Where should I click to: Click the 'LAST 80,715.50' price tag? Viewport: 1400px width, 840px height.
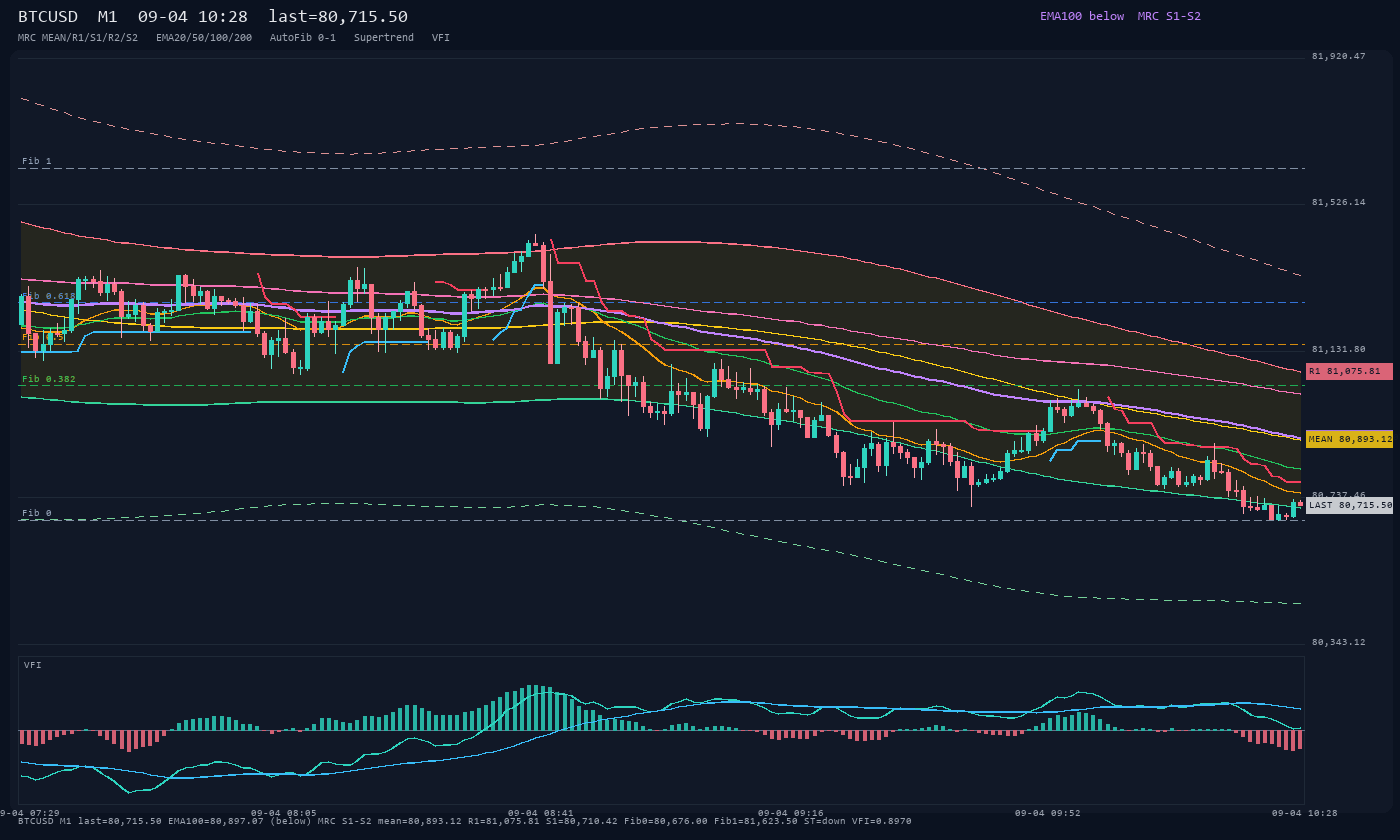click(x=1349, y=505)
